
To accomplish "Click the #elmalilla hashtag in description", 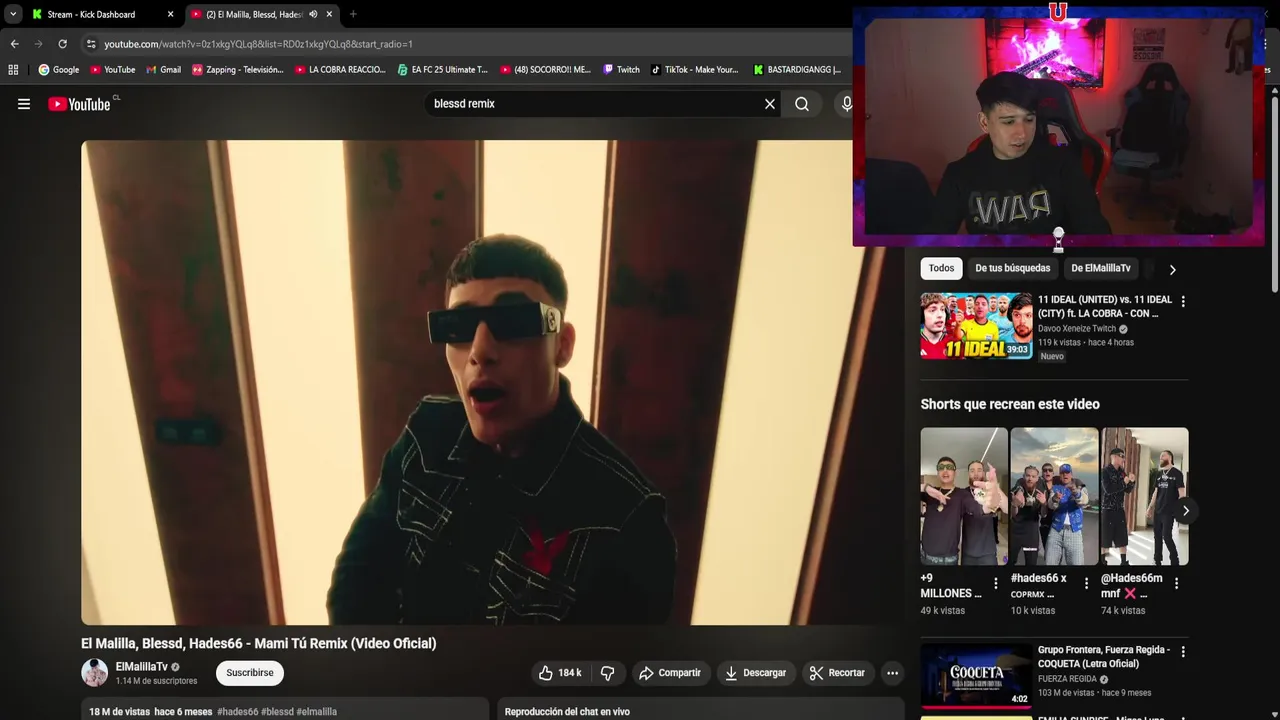I will (317, 712).
